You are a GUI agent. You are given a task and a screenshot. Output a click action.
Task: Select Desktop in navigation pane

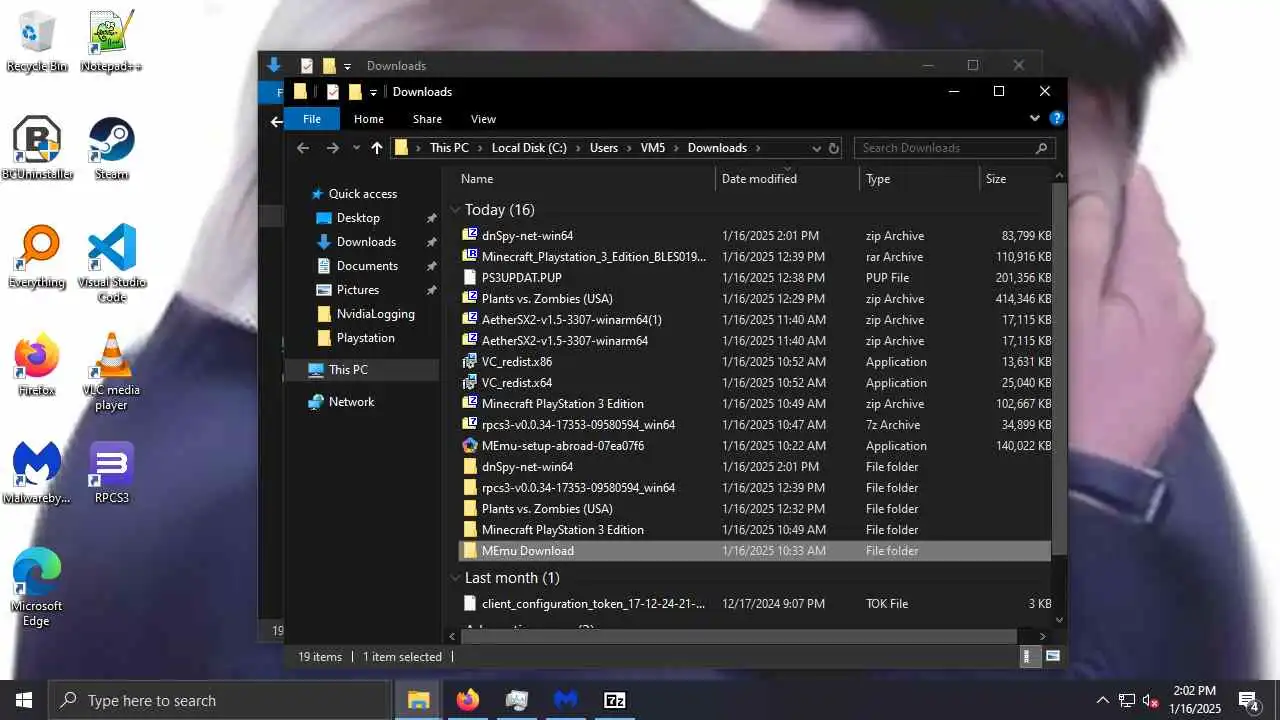358,218
